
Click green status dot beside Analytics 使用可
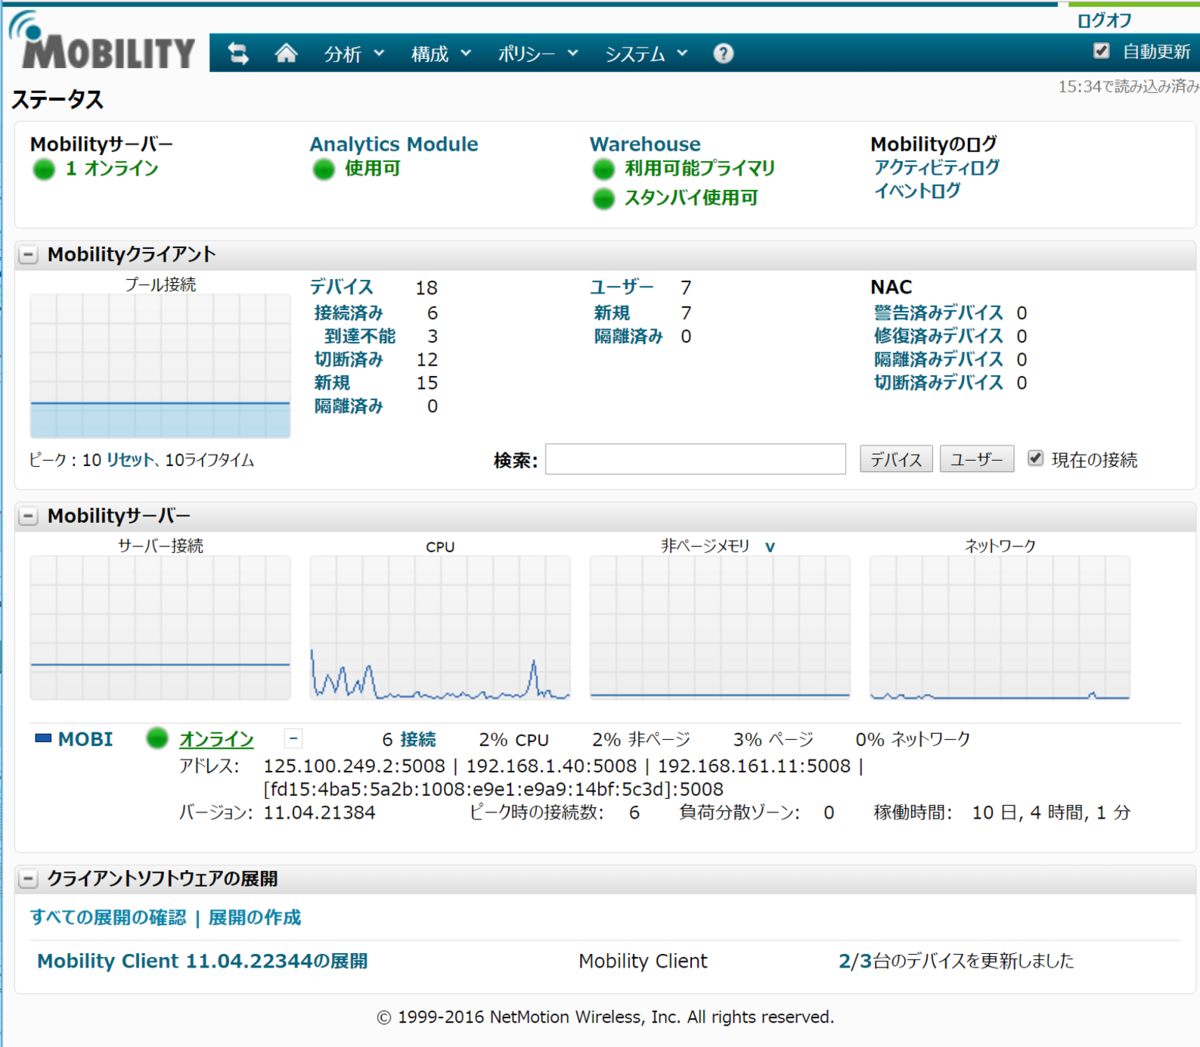coord(323,169)
